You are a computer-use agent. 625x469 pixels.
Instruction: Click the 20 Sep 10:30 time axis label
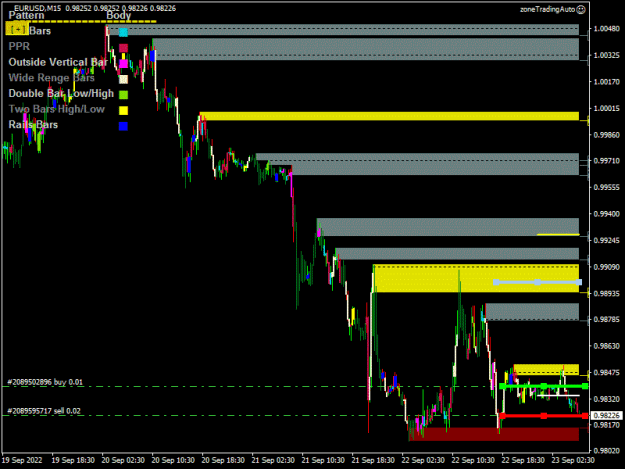click(x=173, y=460)
